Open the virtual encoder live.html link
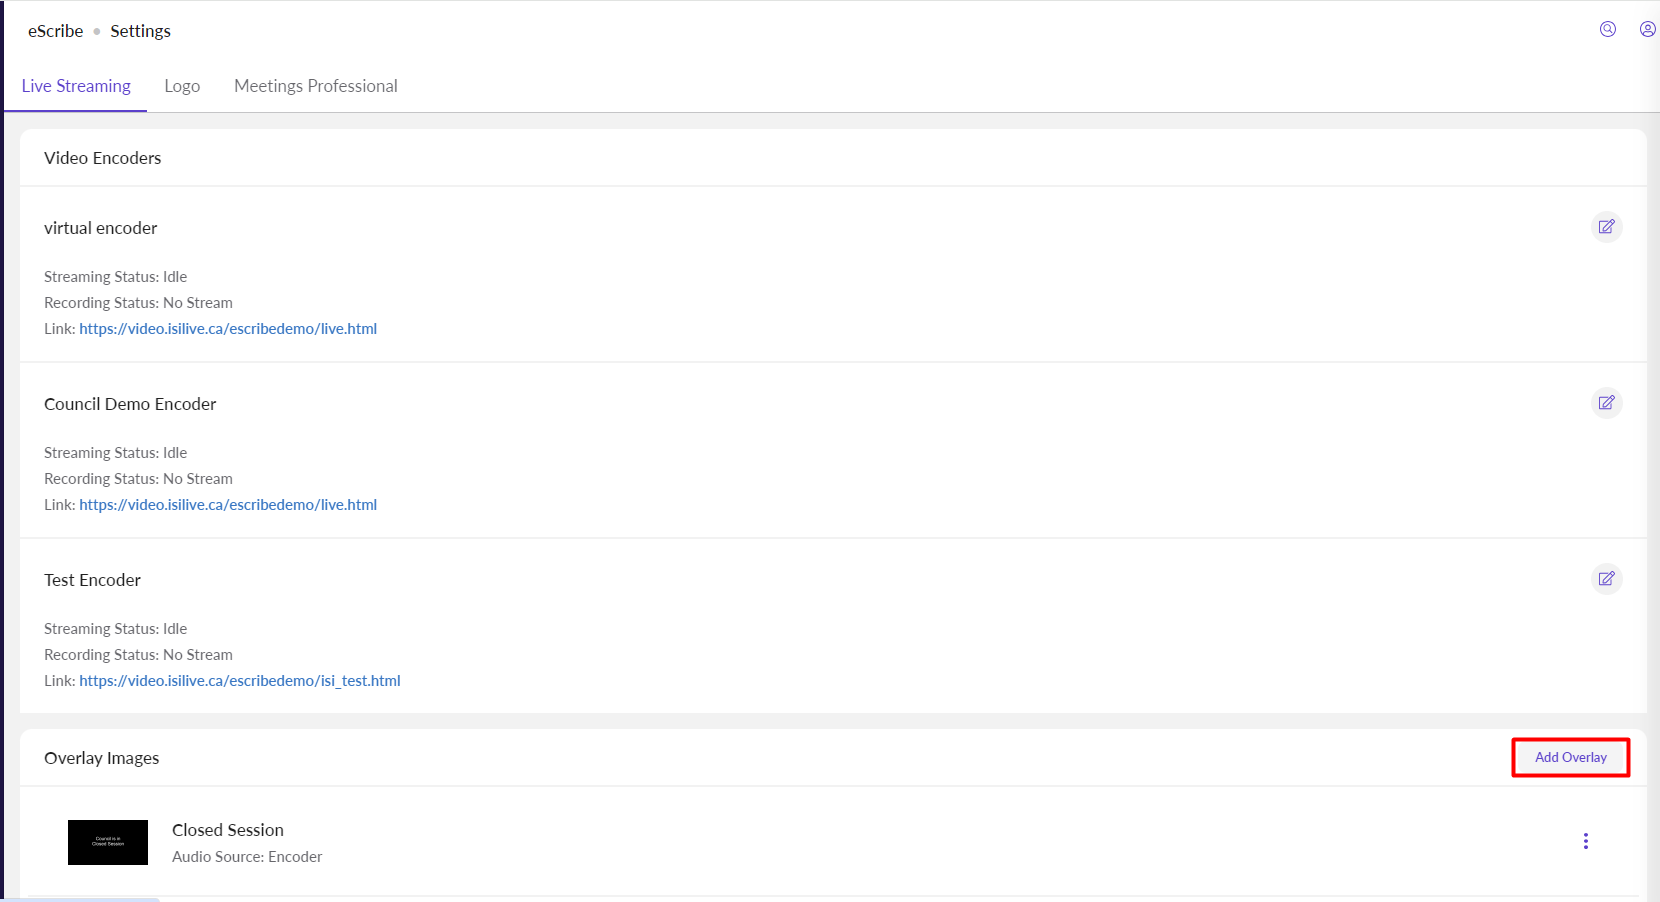The height and width of the screenshot is (902, 1660). [x=228, y=329]
